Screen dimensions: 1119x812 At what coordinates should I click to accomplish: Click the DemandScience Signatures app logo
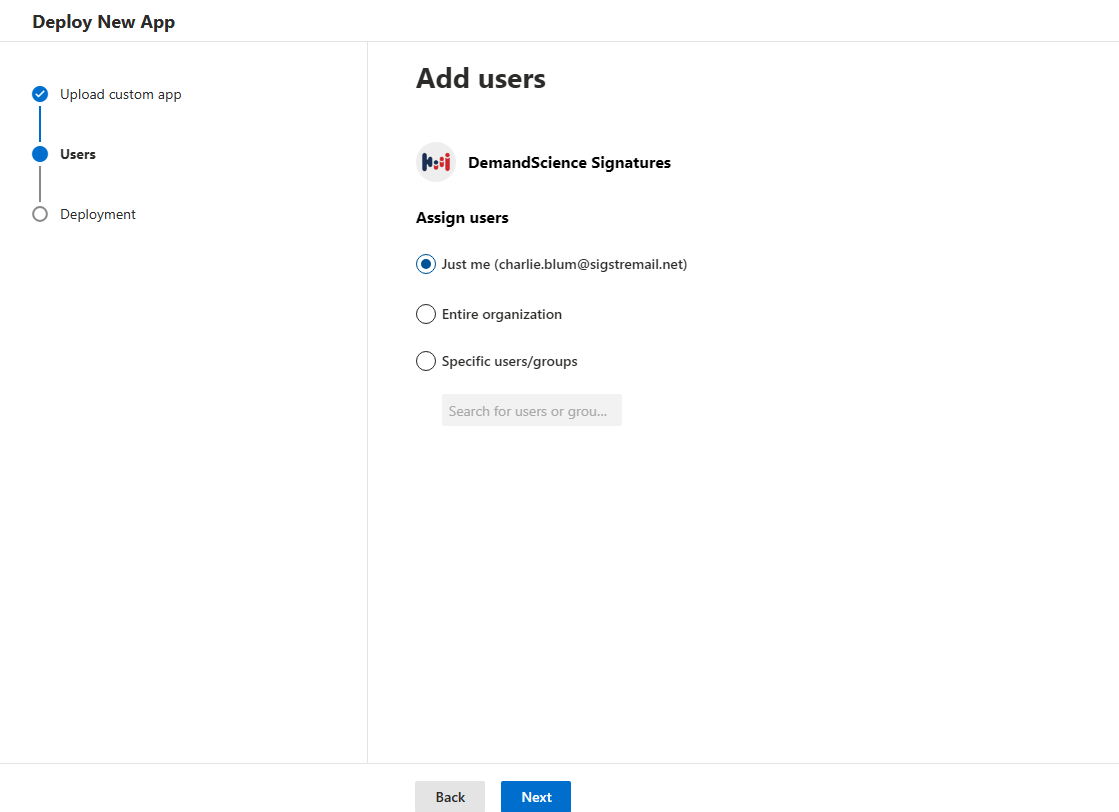(x=436, y=162)
